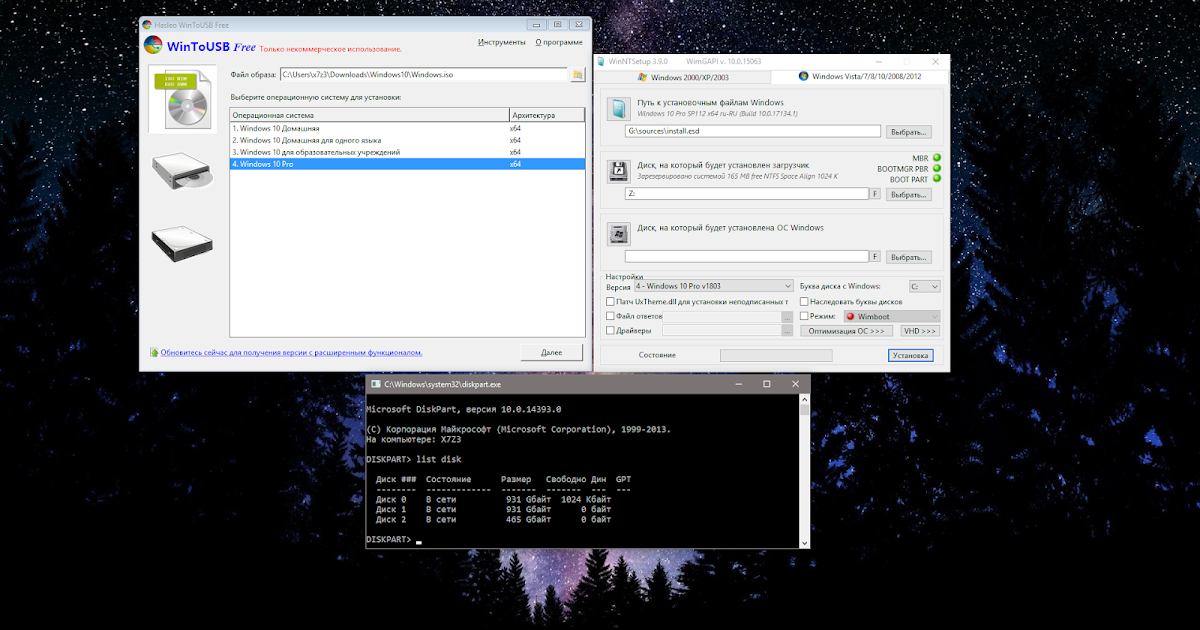Expand the Оптимизация ОС >>> panel

tap(846, 330)
